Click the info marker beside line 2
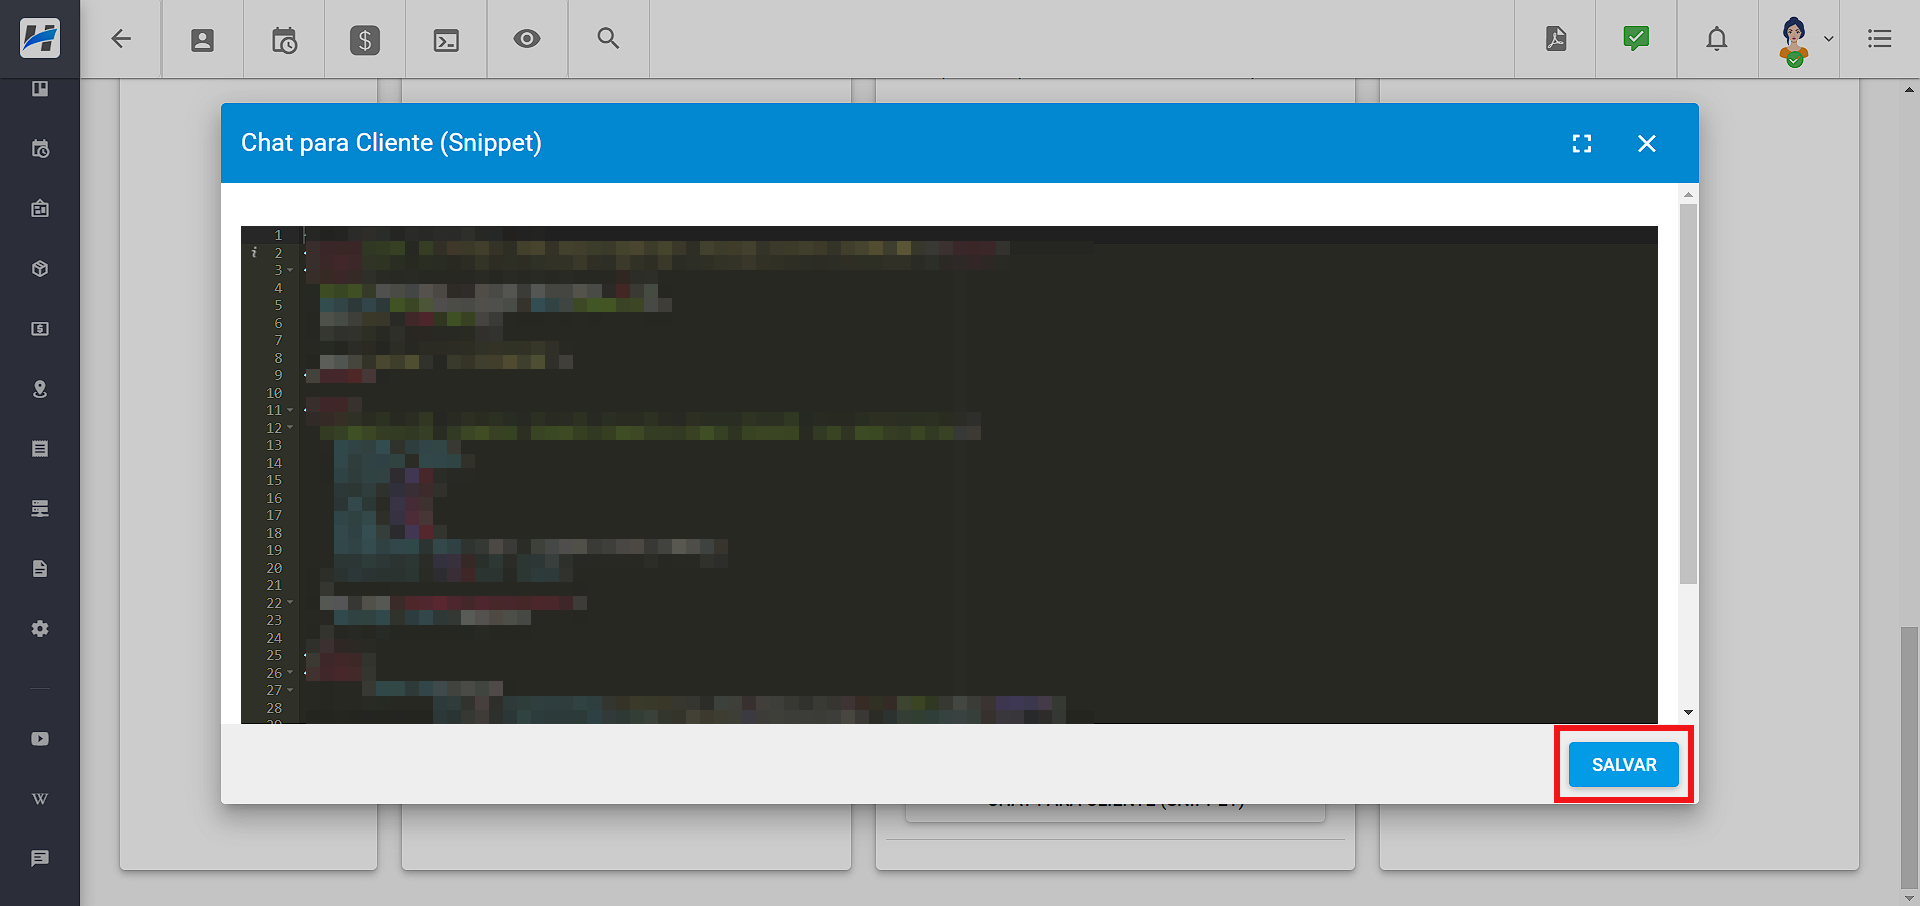 (254, 253)
